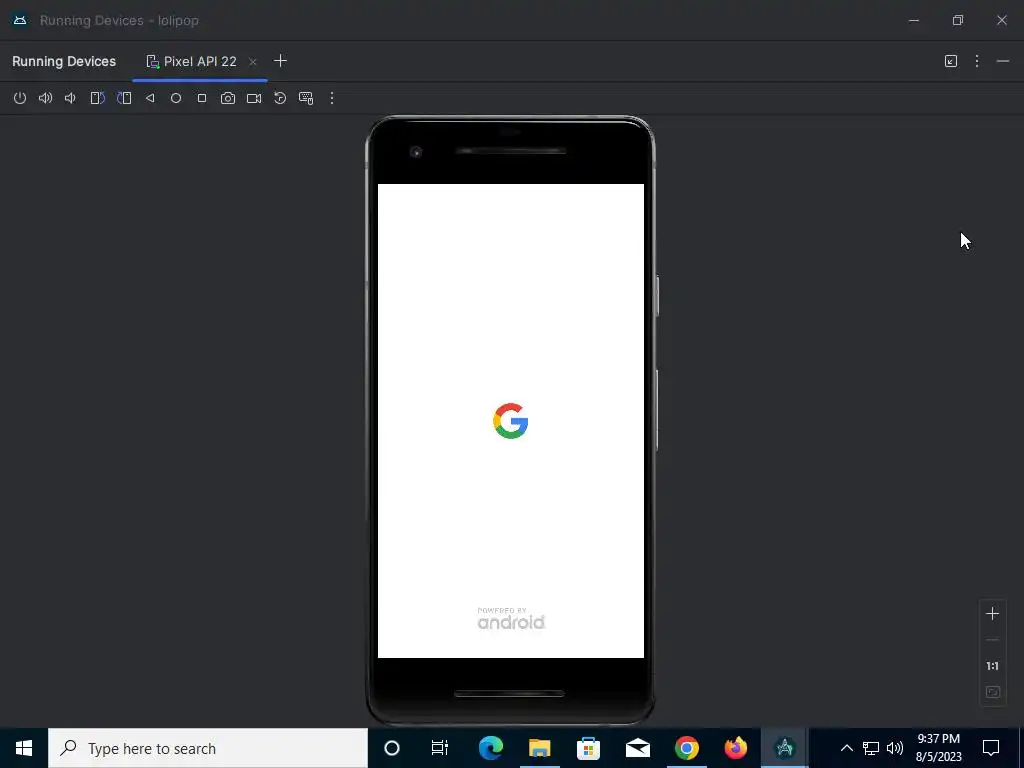Tap the emulator Home circle button
This screenshot has width=1024, height=768.
pyautogui.click(x=176, y=98)
